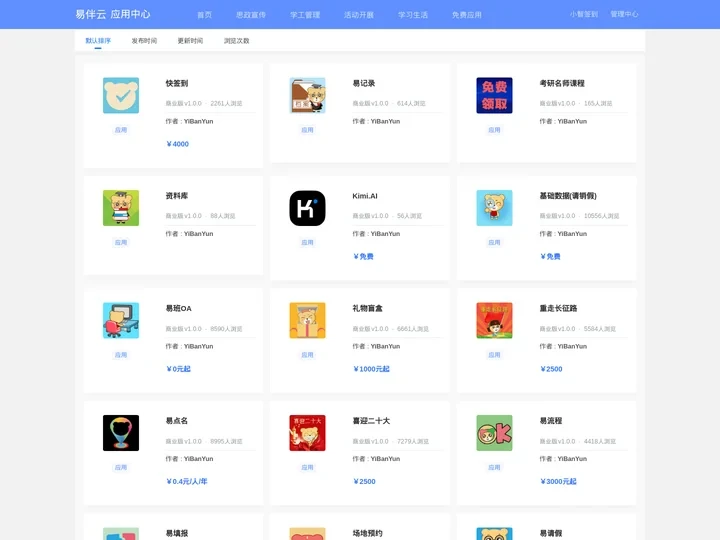Open the 重走长征路 title link
The height and width of the screenshot is (540, 720).
tap(558, 308)
